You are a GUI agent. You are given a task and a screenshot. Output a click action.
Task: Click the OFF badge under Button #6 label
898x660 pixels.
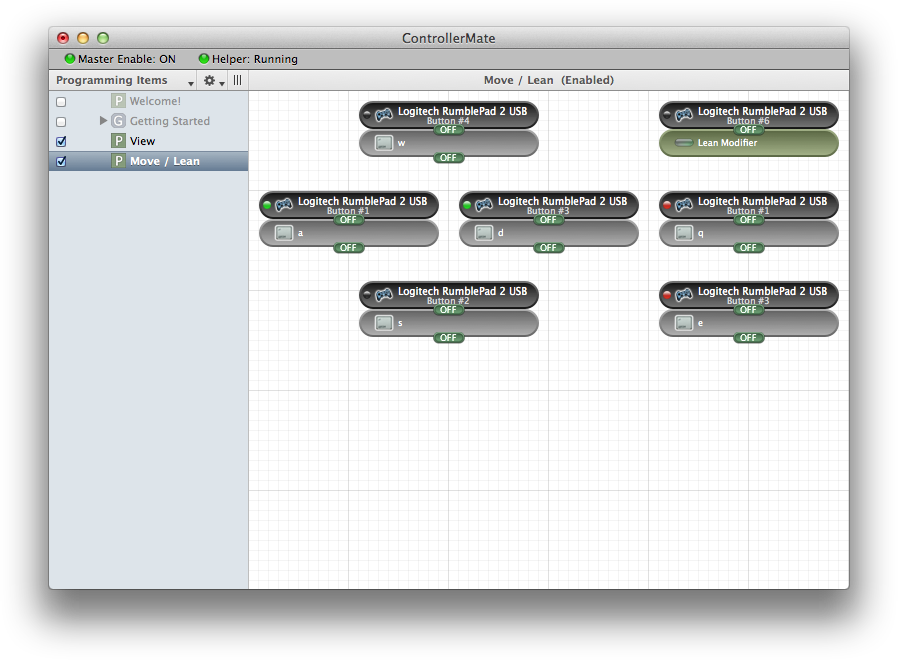coord(748,129)
